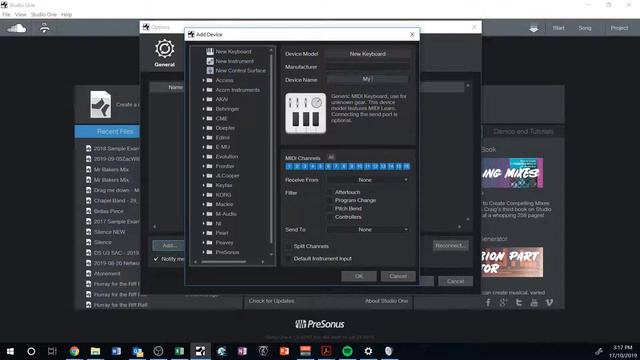
Task: Expand the Peavey folder arrow
Action: coord(203,242)
